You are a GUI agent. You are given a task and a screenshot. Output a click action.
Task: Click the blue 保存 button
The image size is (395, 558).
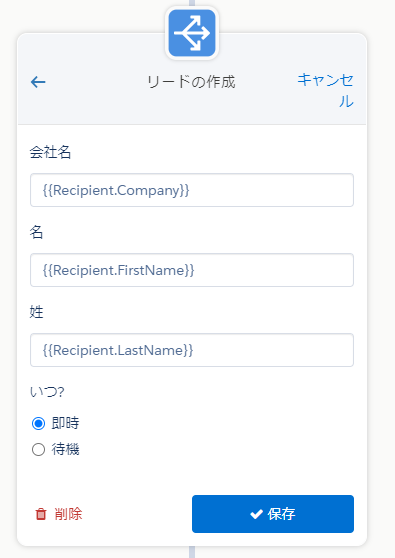click(x=273, y=514)
